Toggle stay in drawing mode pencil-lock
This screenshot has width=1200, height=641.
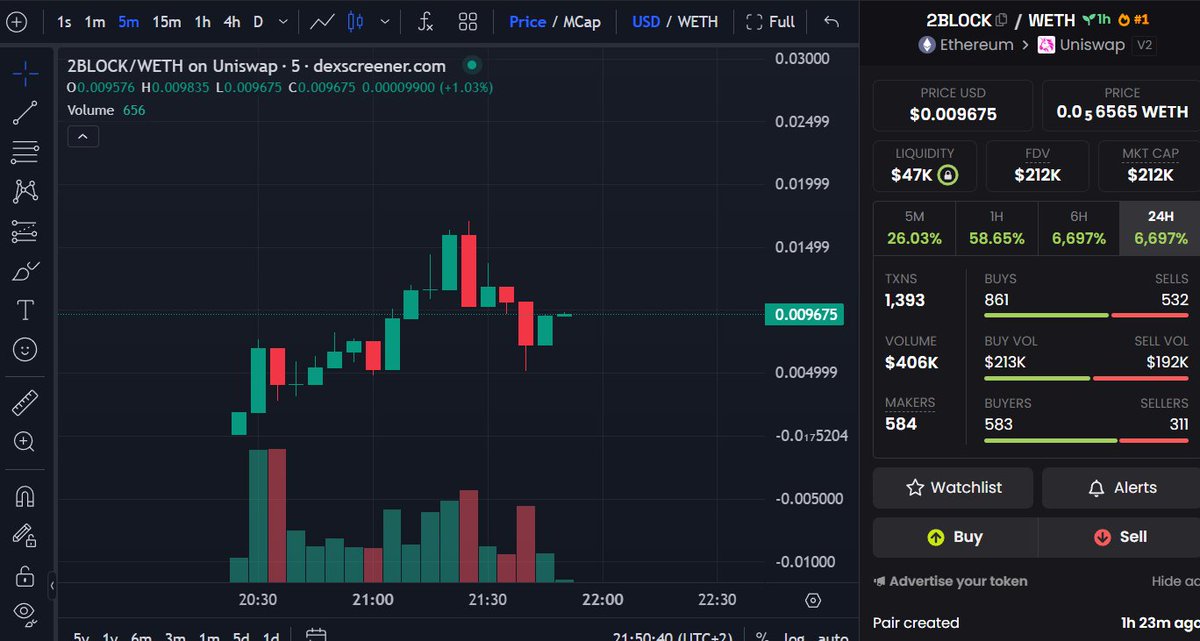pos(25,536)
